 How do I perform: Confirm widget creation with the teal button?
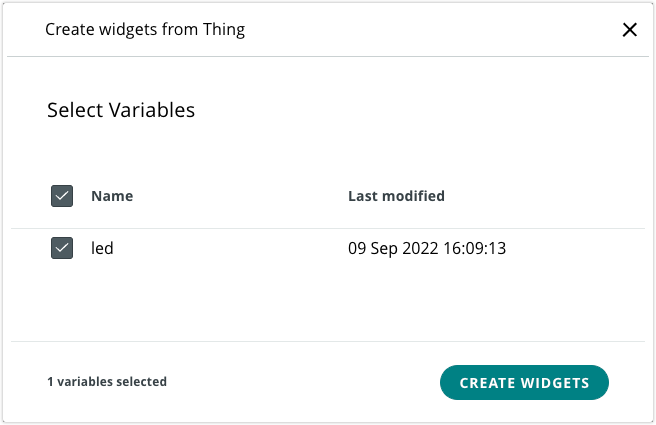pos(524,382)
